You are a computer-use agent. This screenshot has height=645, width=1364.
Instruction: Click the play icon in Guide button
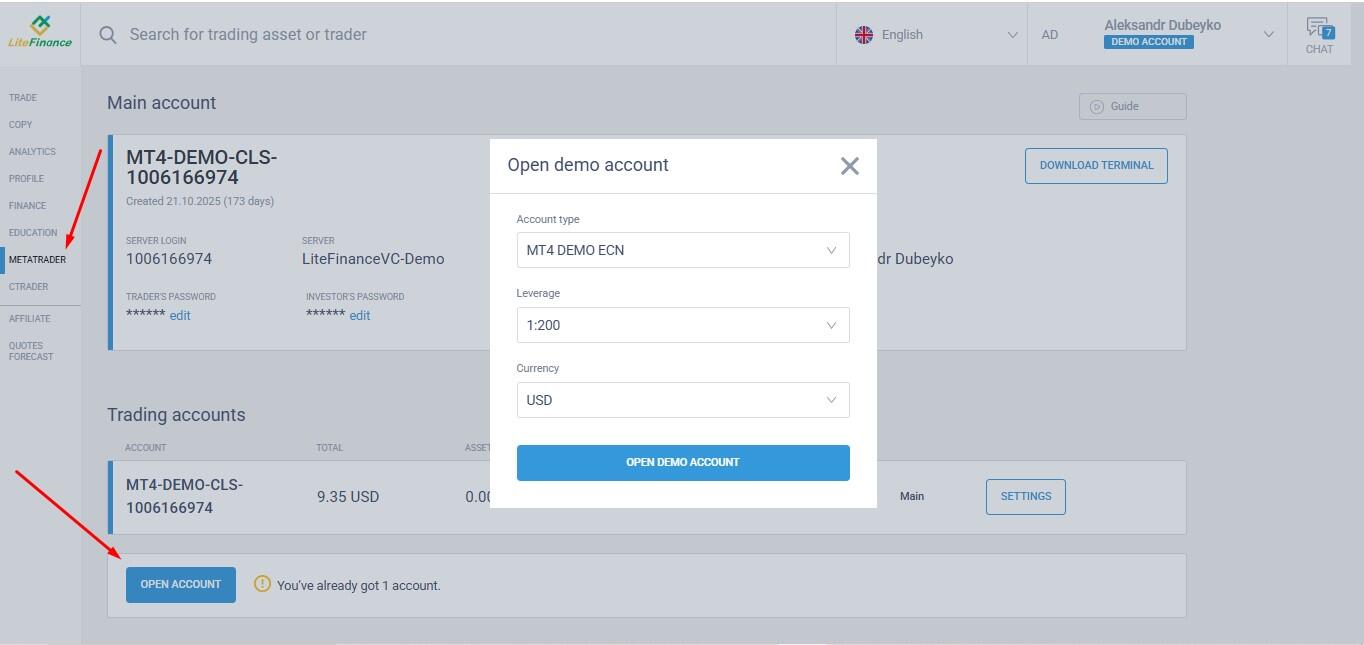pos(1097,106)
